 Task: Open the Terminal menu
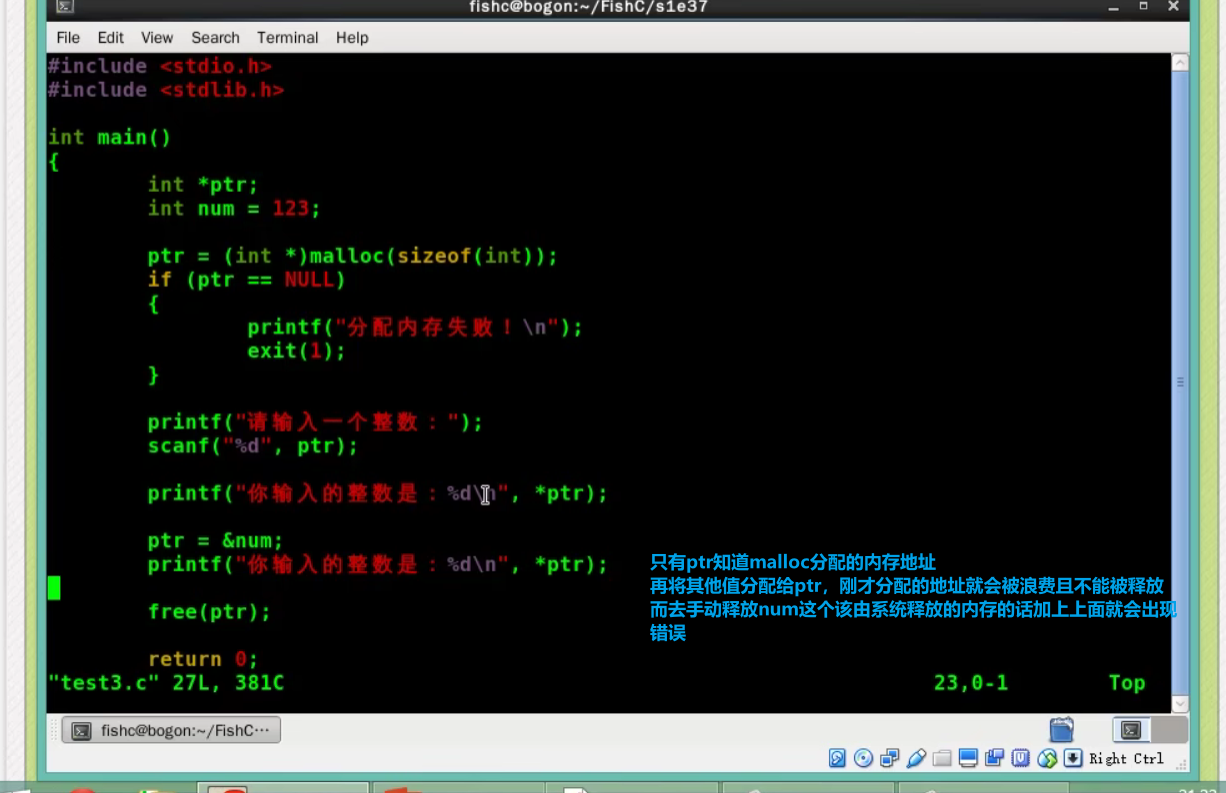click(x=288, y=38)
